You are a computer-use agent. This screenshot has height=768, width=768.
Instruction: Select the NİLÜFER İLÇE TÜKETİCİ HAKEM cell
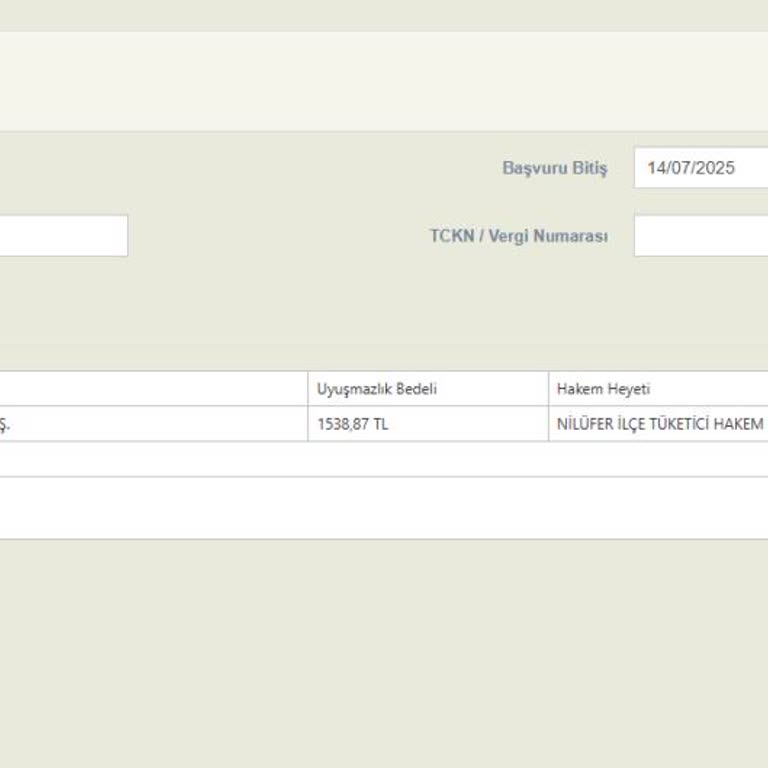tap(658, 424)
